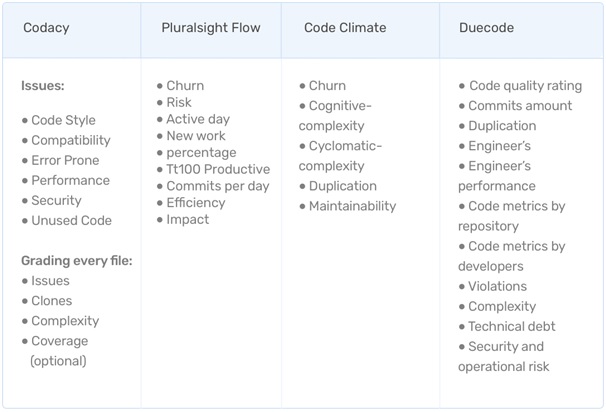Click Security and operational risk item
606x412 pixels.
coord(504,356)
